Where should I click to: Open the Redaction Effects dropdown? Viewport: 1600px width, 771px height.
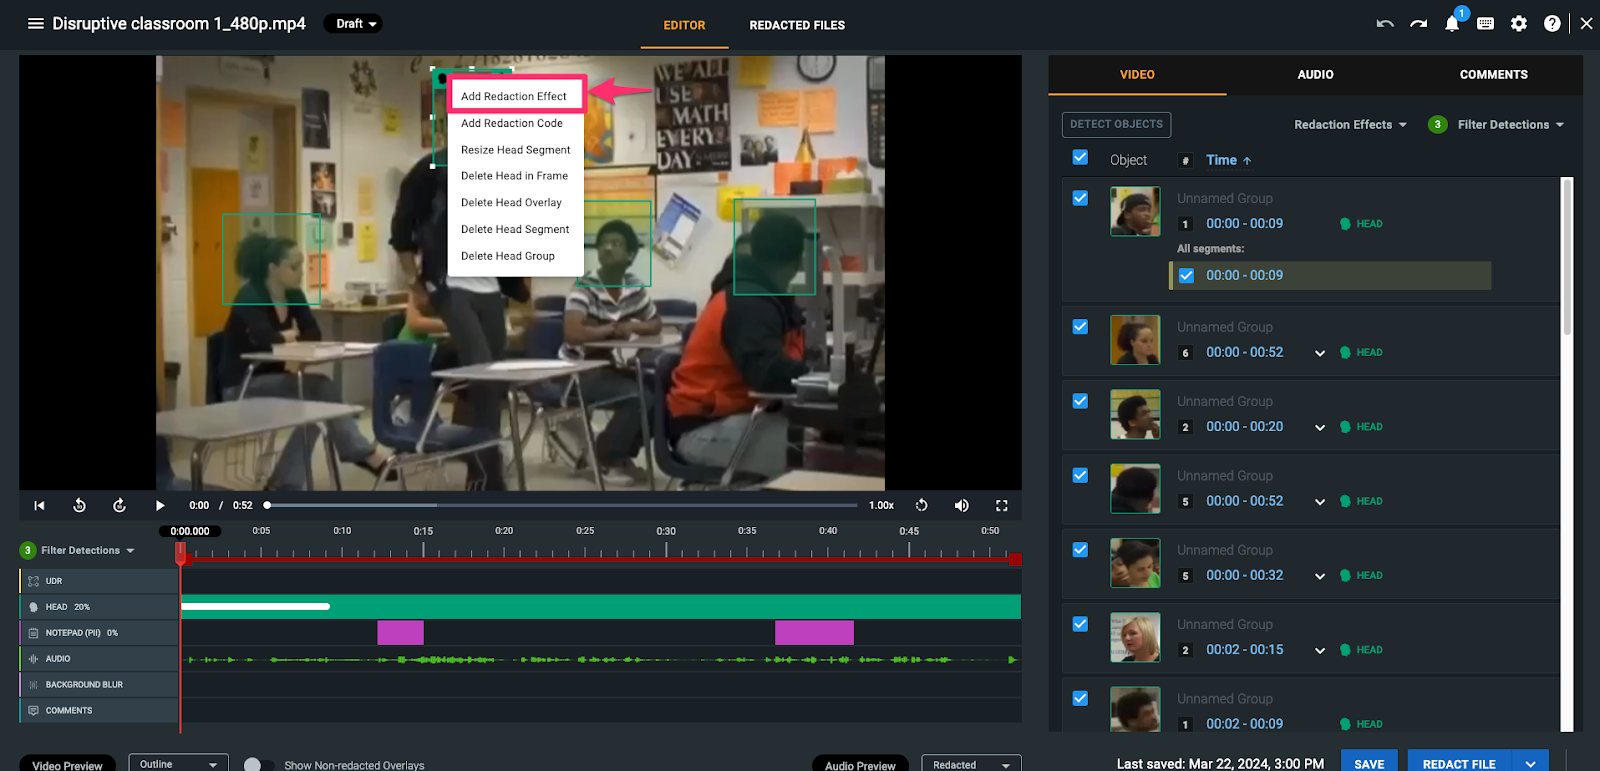[x=1350, y=125]
